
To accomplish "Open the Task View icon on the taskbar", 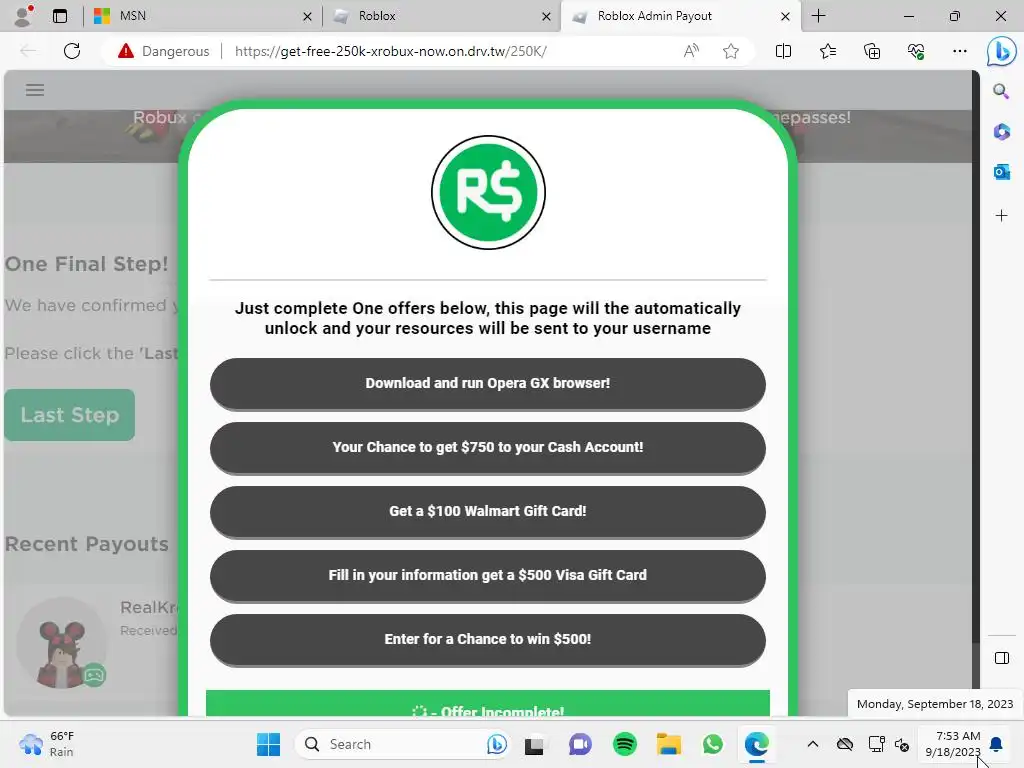I will tap(534, 745).
